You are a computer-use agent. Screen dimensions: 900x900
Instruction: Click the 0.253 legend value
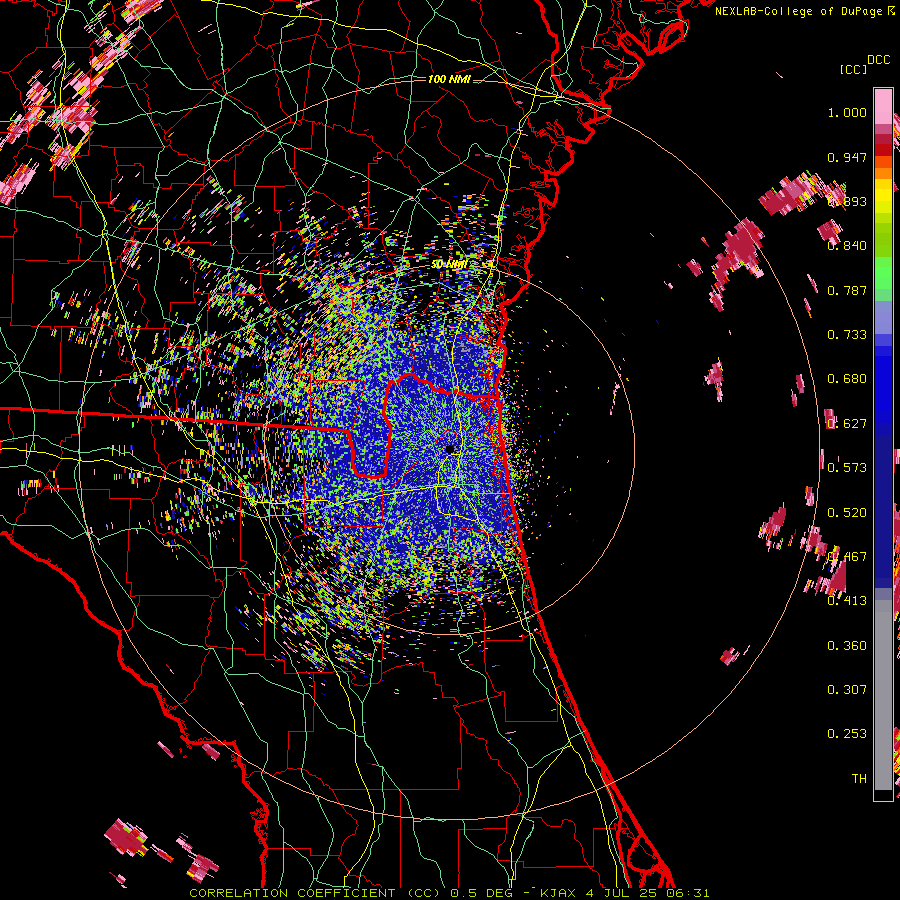[847, 734]
